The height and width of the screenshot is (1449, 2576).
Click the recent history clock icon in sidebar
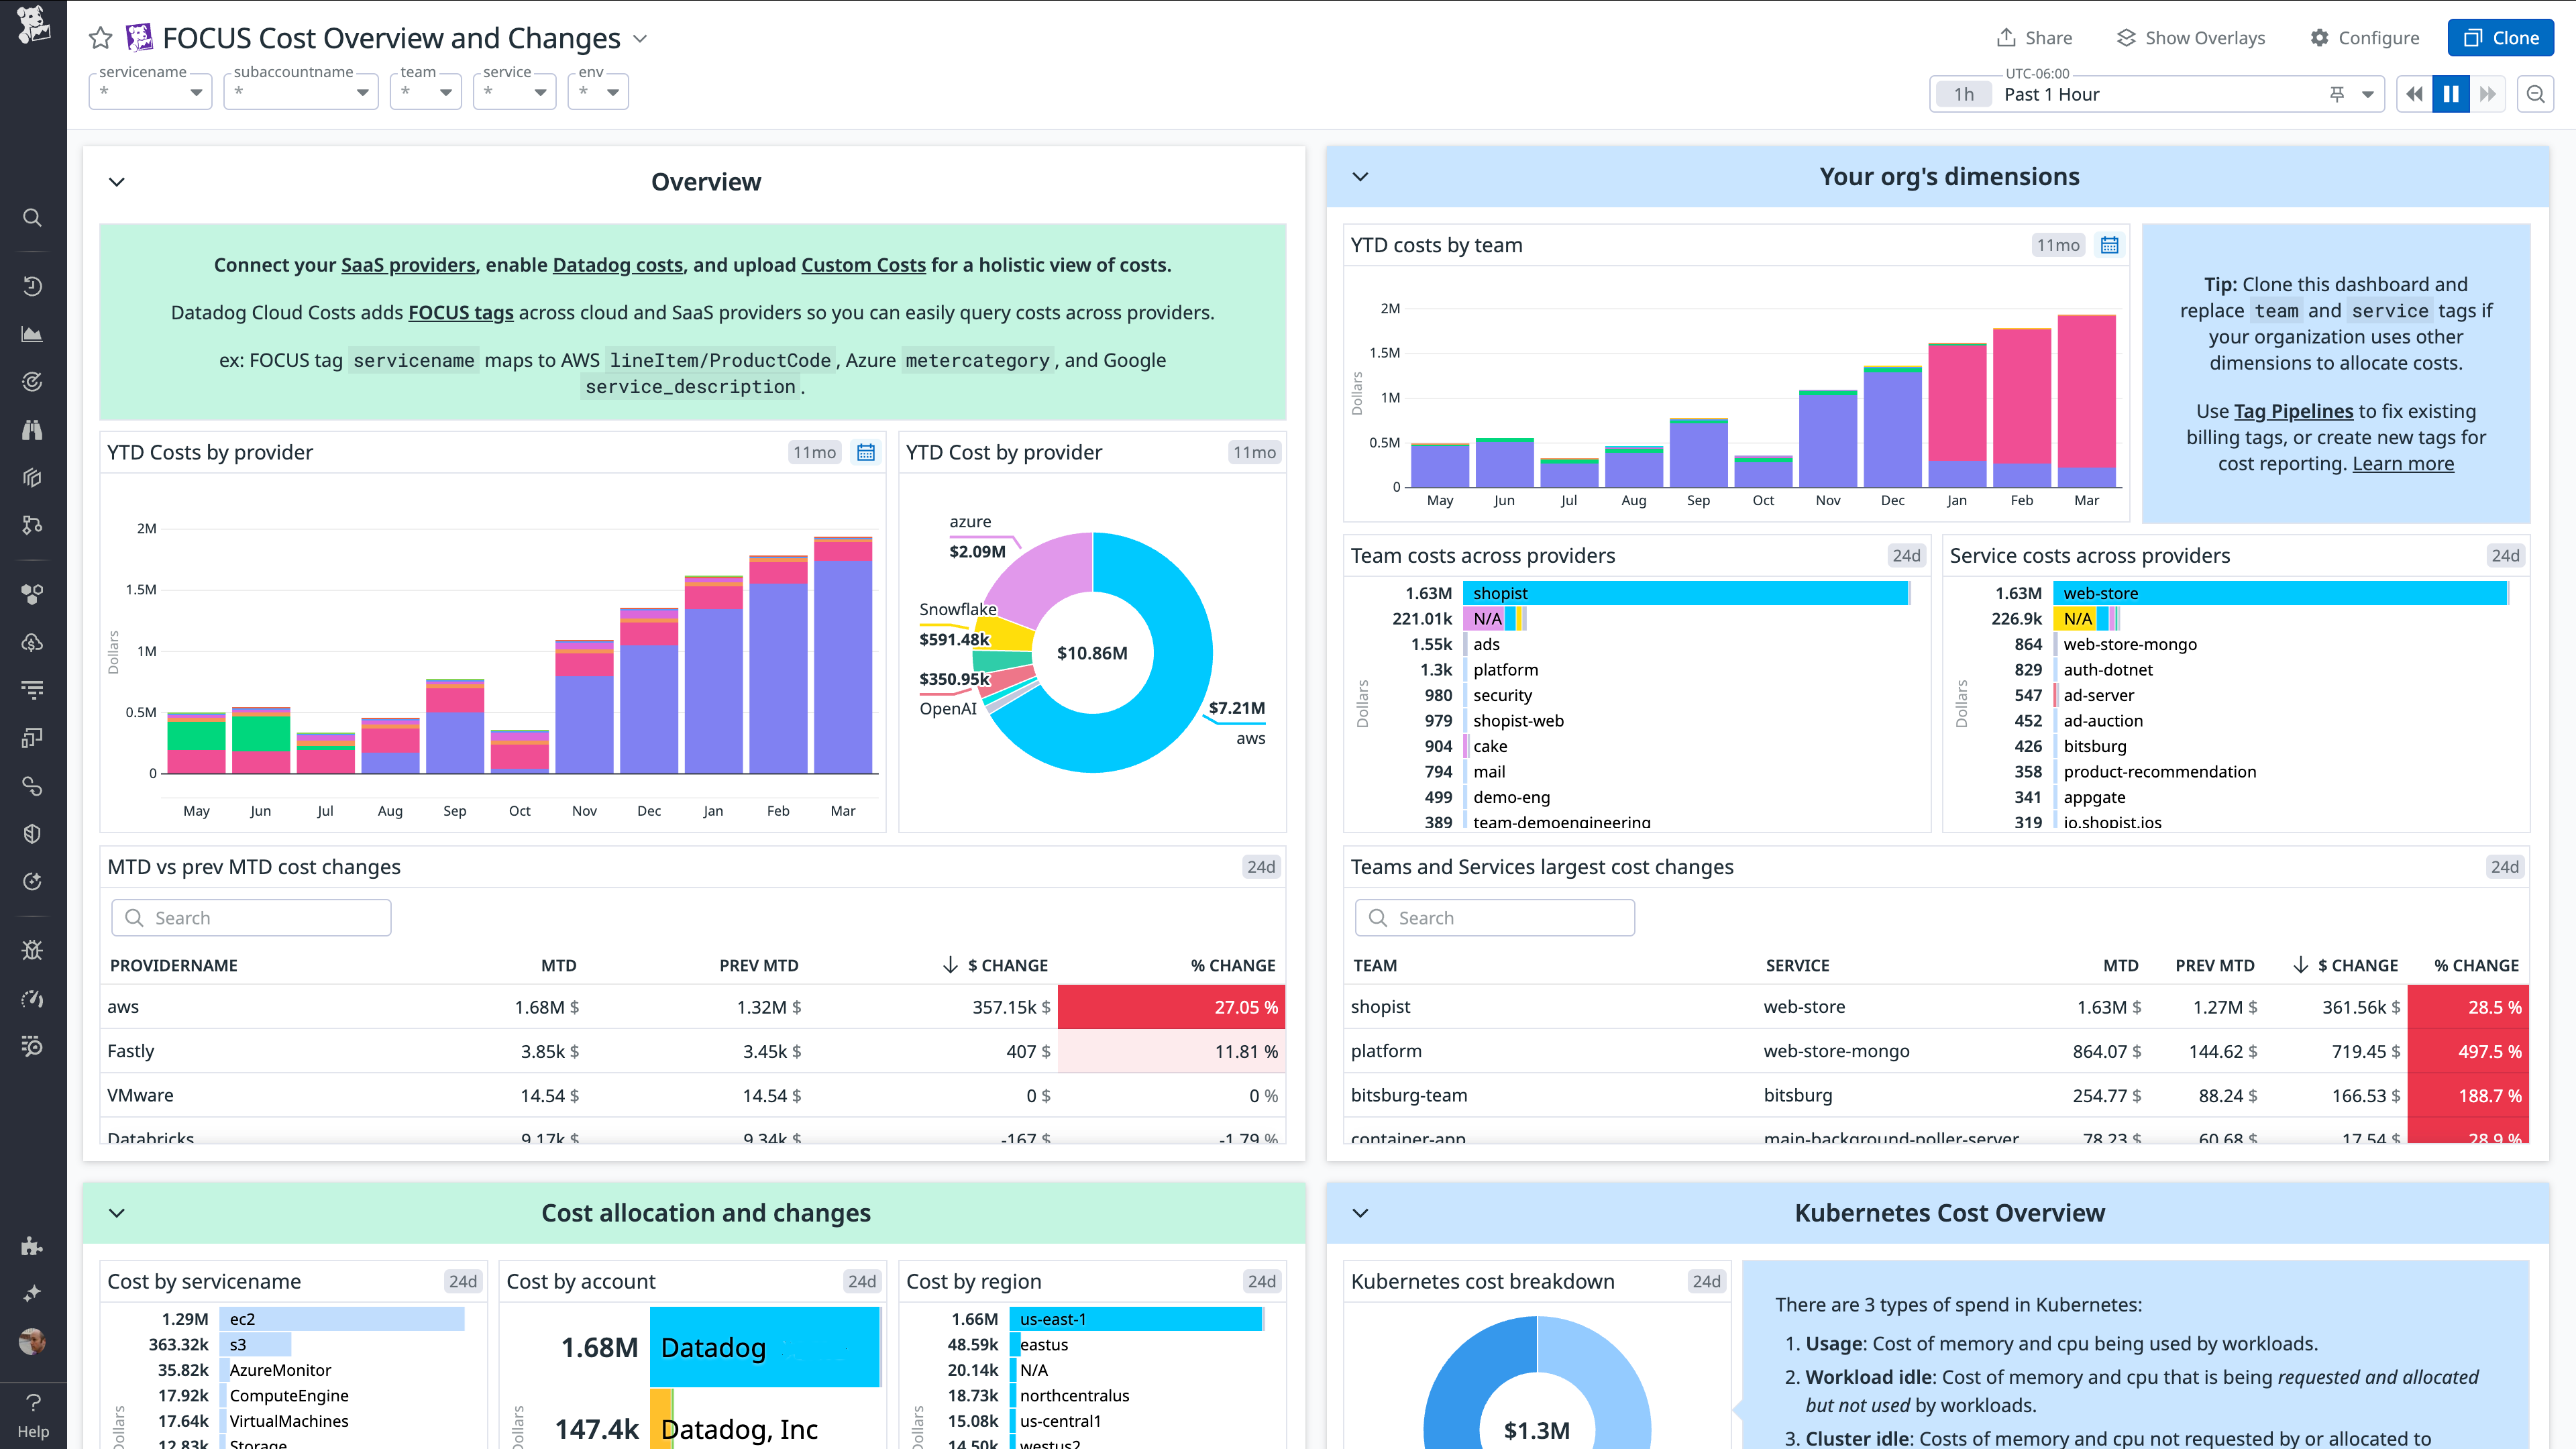pos(33,286)
